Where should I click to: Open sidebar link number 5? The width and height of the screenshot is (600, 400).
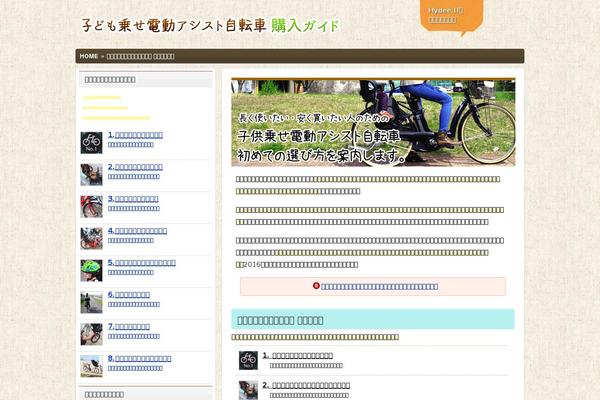coord(142,263)
